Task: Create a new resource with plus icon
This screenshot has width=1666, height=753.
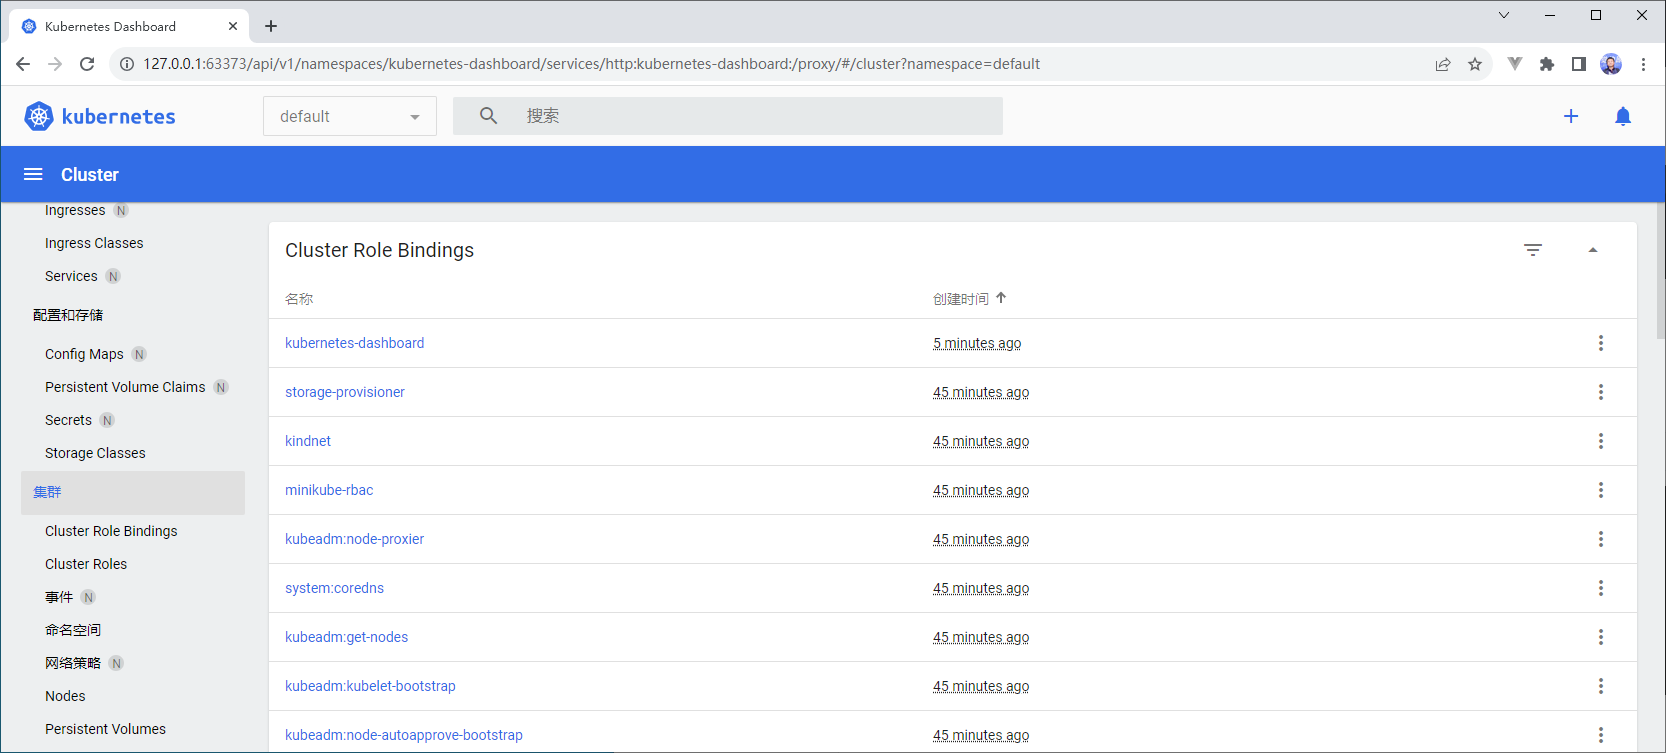Action: tap(1571, 116)
